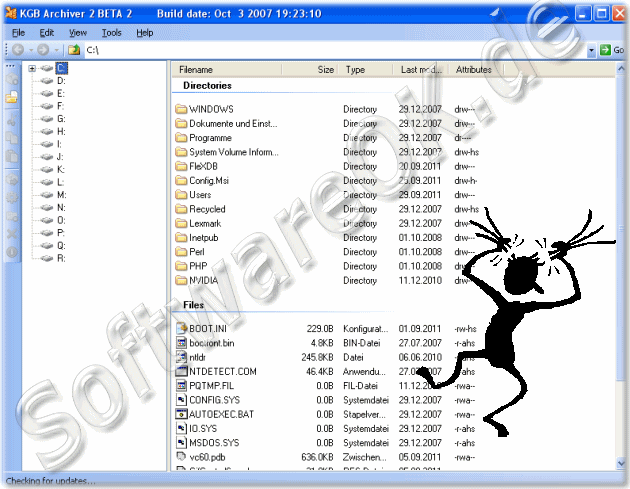Sort by the Attributes column header
Image resolution: width=630 pixels, height=489 pixels.
point(476,70)
